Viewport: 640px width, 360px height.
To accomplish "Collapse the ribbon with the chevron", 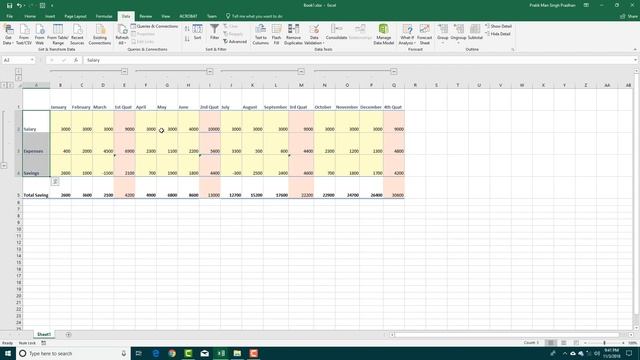I will (635, 50).
